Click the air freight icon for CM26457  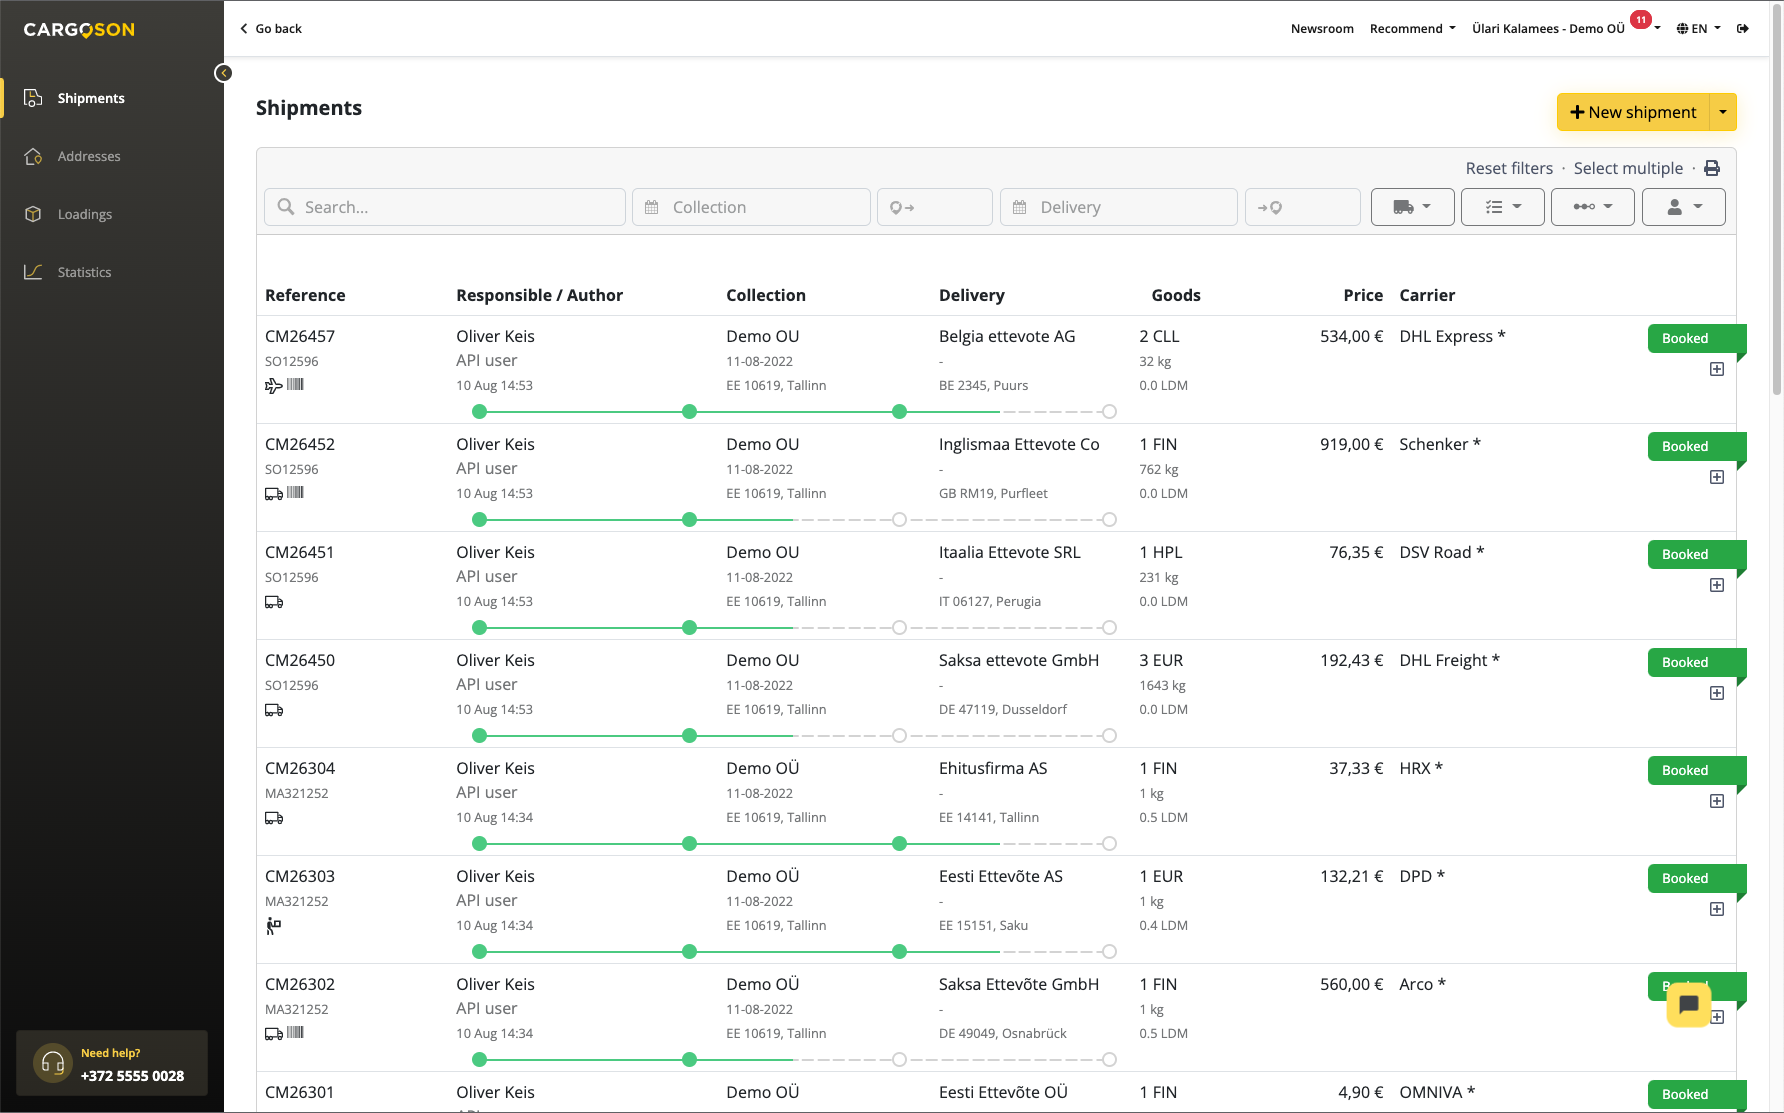coord(274,385)
